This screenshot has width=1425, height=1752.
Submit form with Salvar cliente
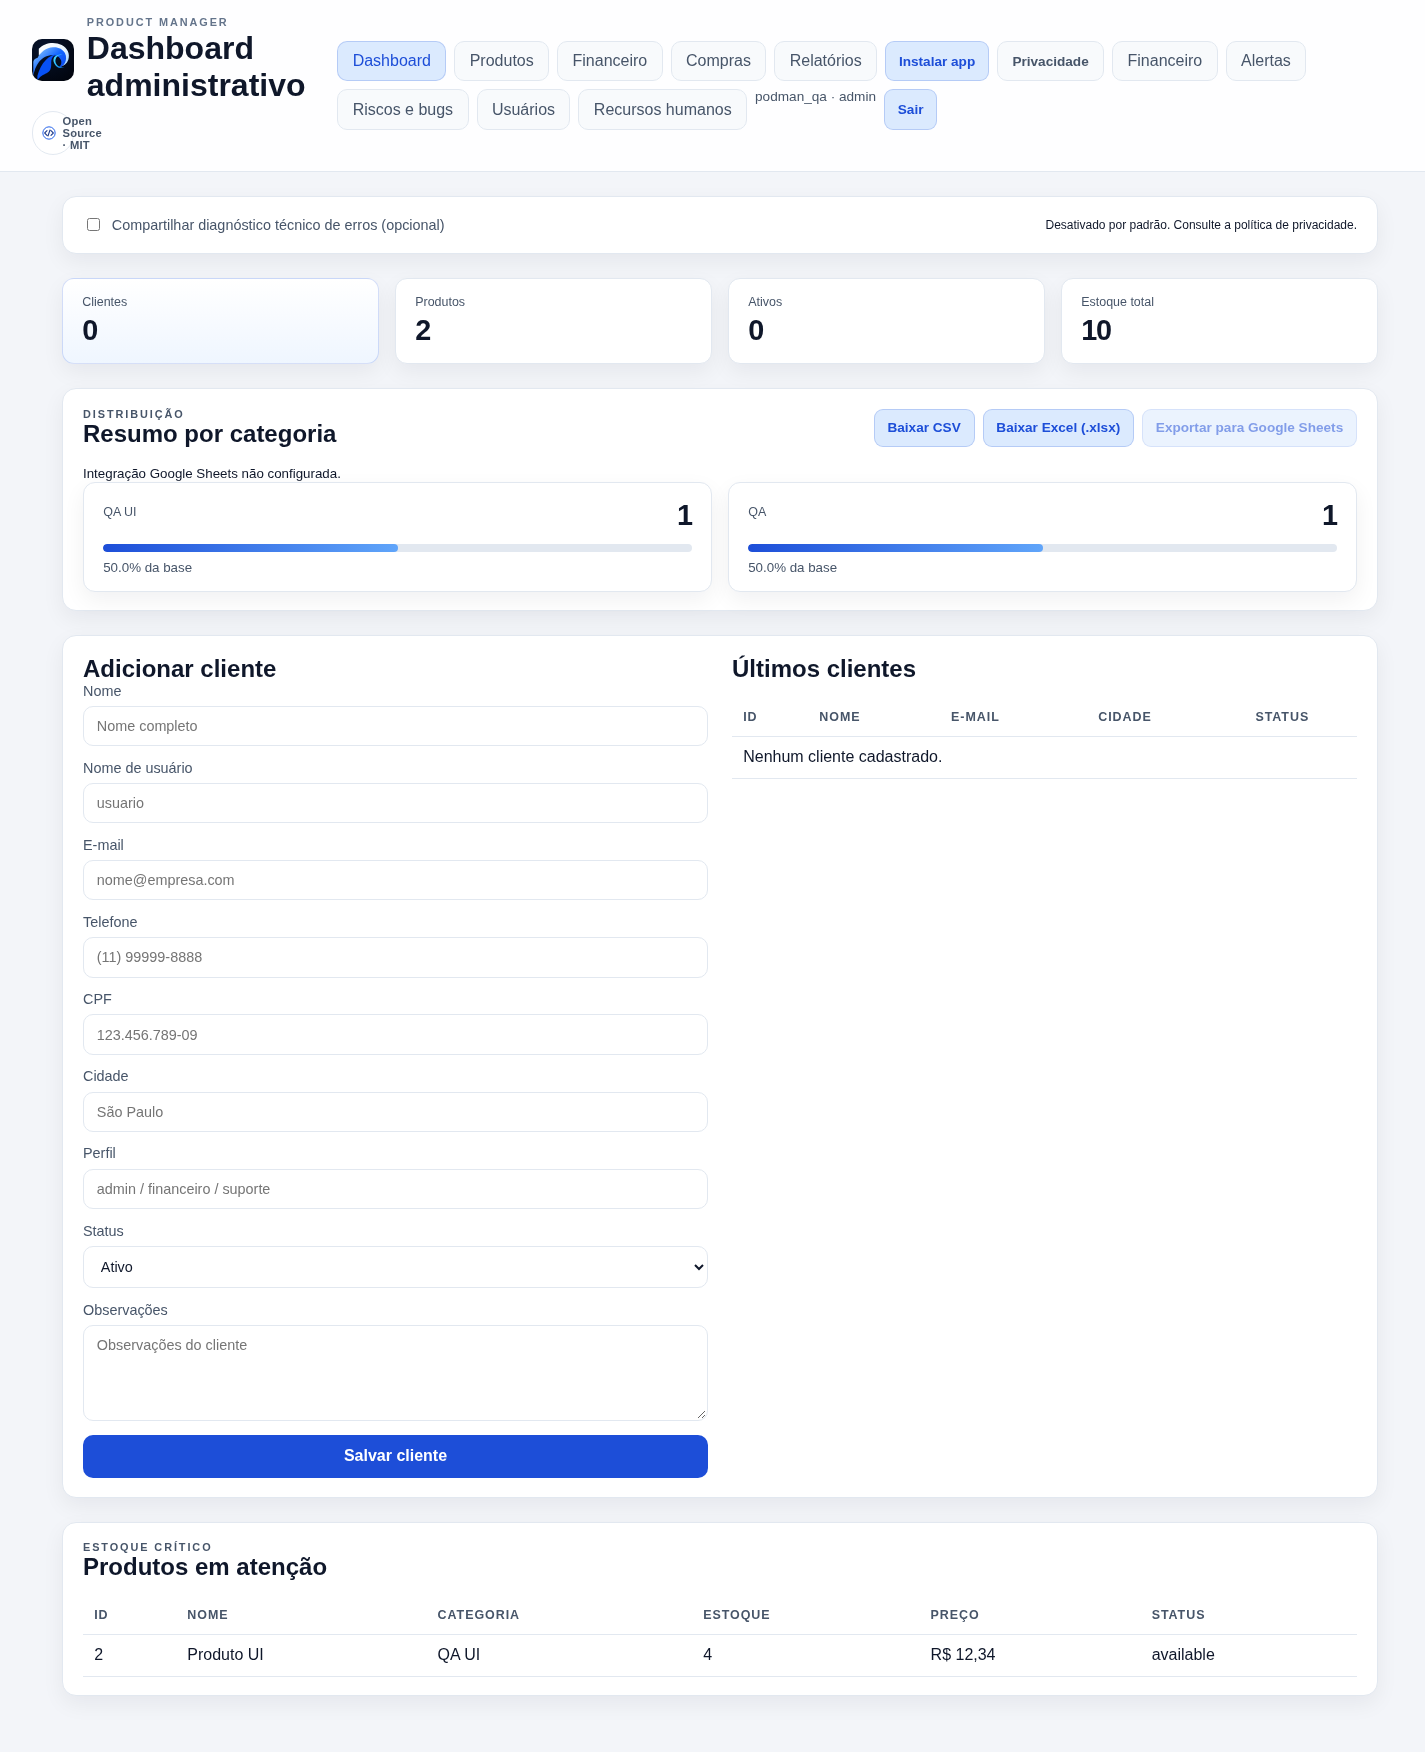click(395, 1456)
